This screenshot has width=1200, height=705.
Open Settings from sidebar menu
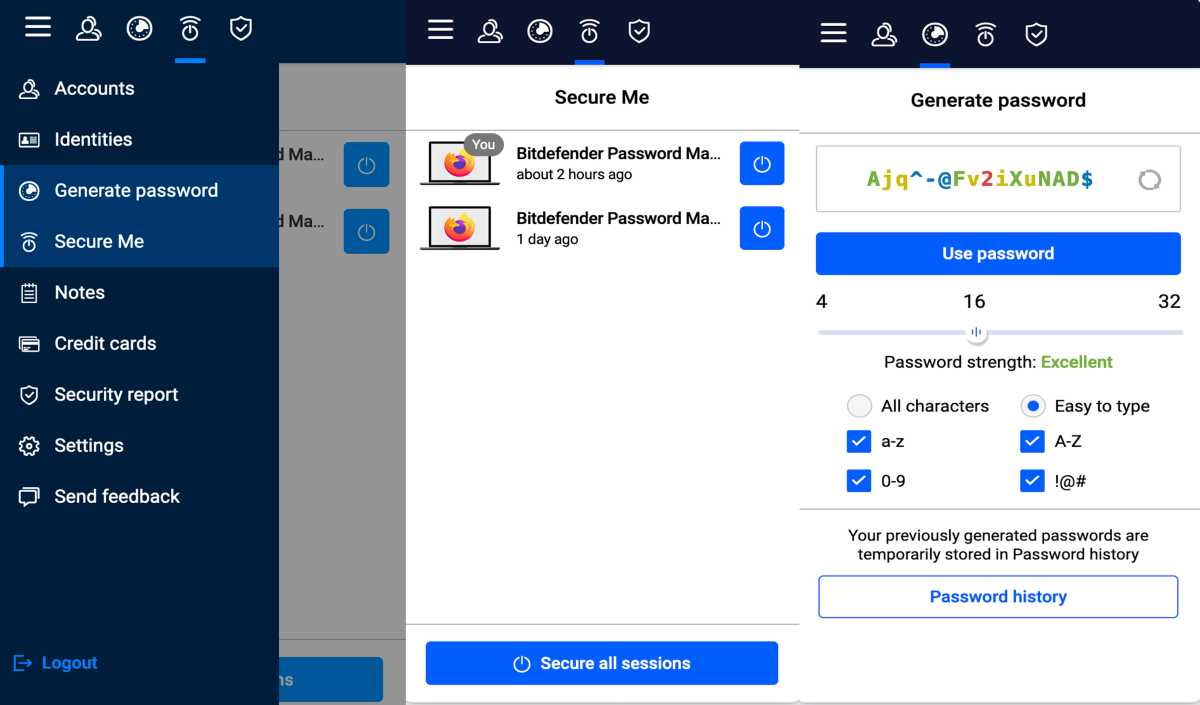(139, 445)
